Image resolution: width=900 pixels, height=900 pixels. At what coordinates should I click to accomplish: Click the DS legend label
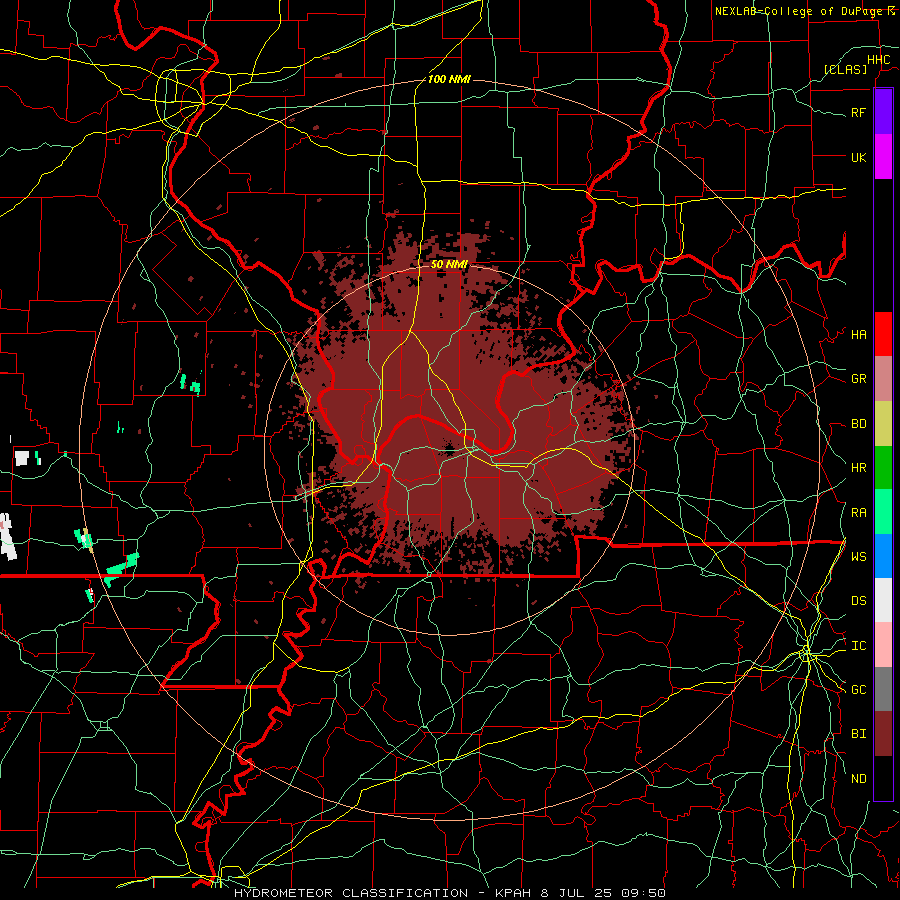(x=858, y=601)
